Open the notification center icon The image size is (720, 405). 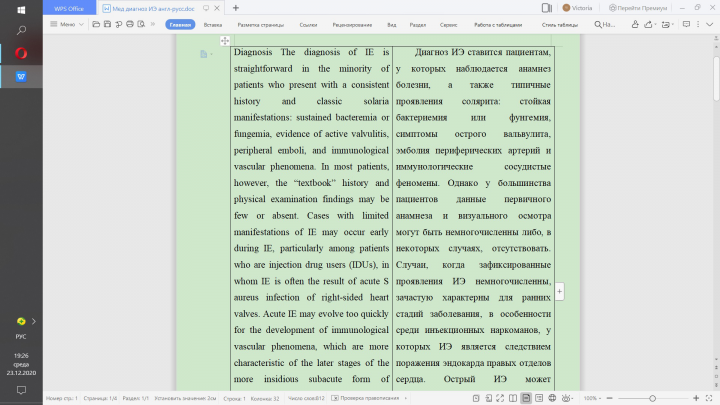tap(21, 390)
